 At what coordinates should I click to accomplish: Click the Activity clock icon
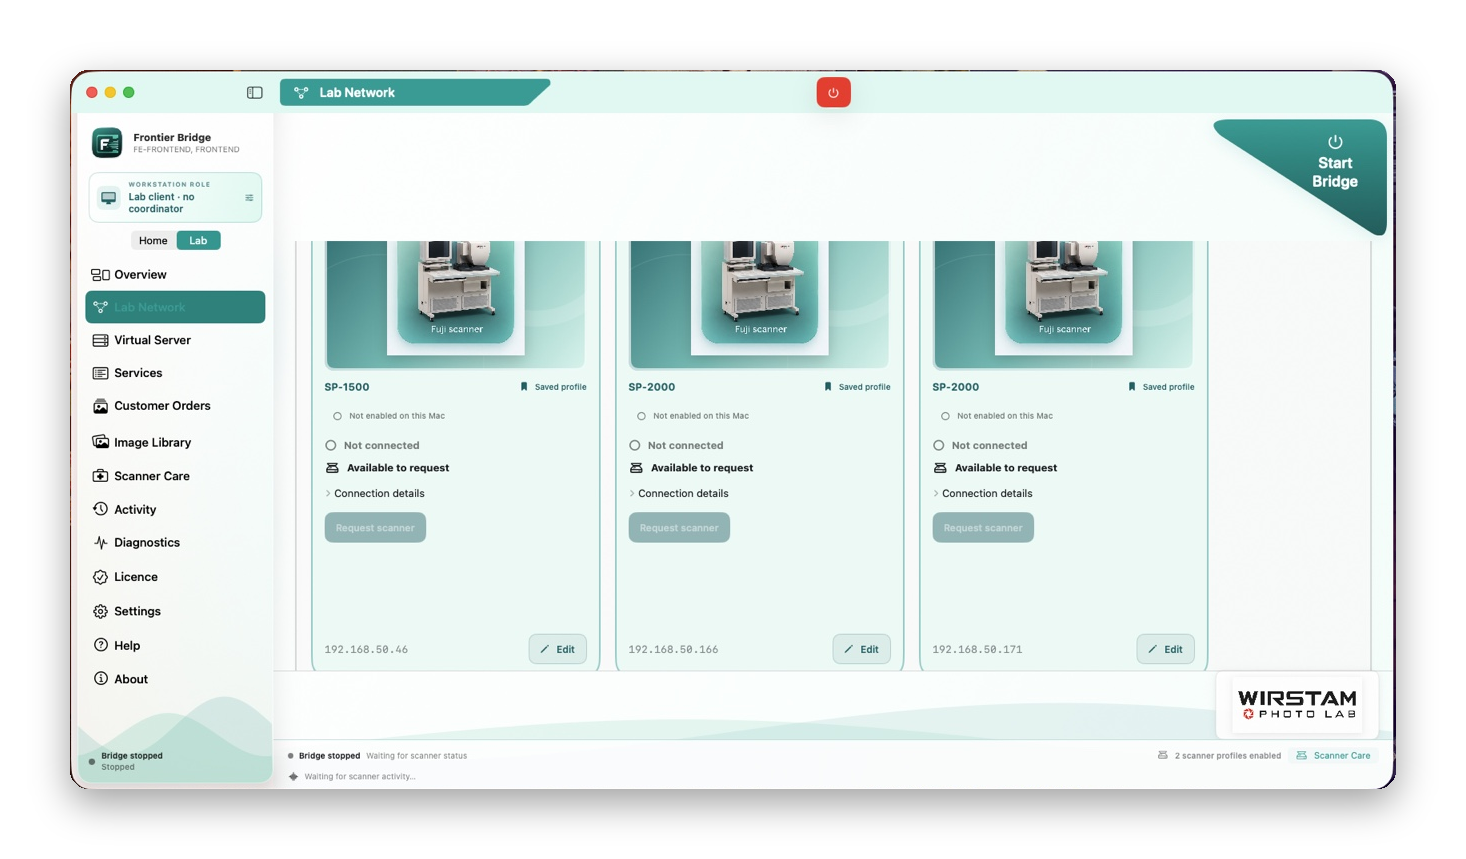tap(100, 509)
